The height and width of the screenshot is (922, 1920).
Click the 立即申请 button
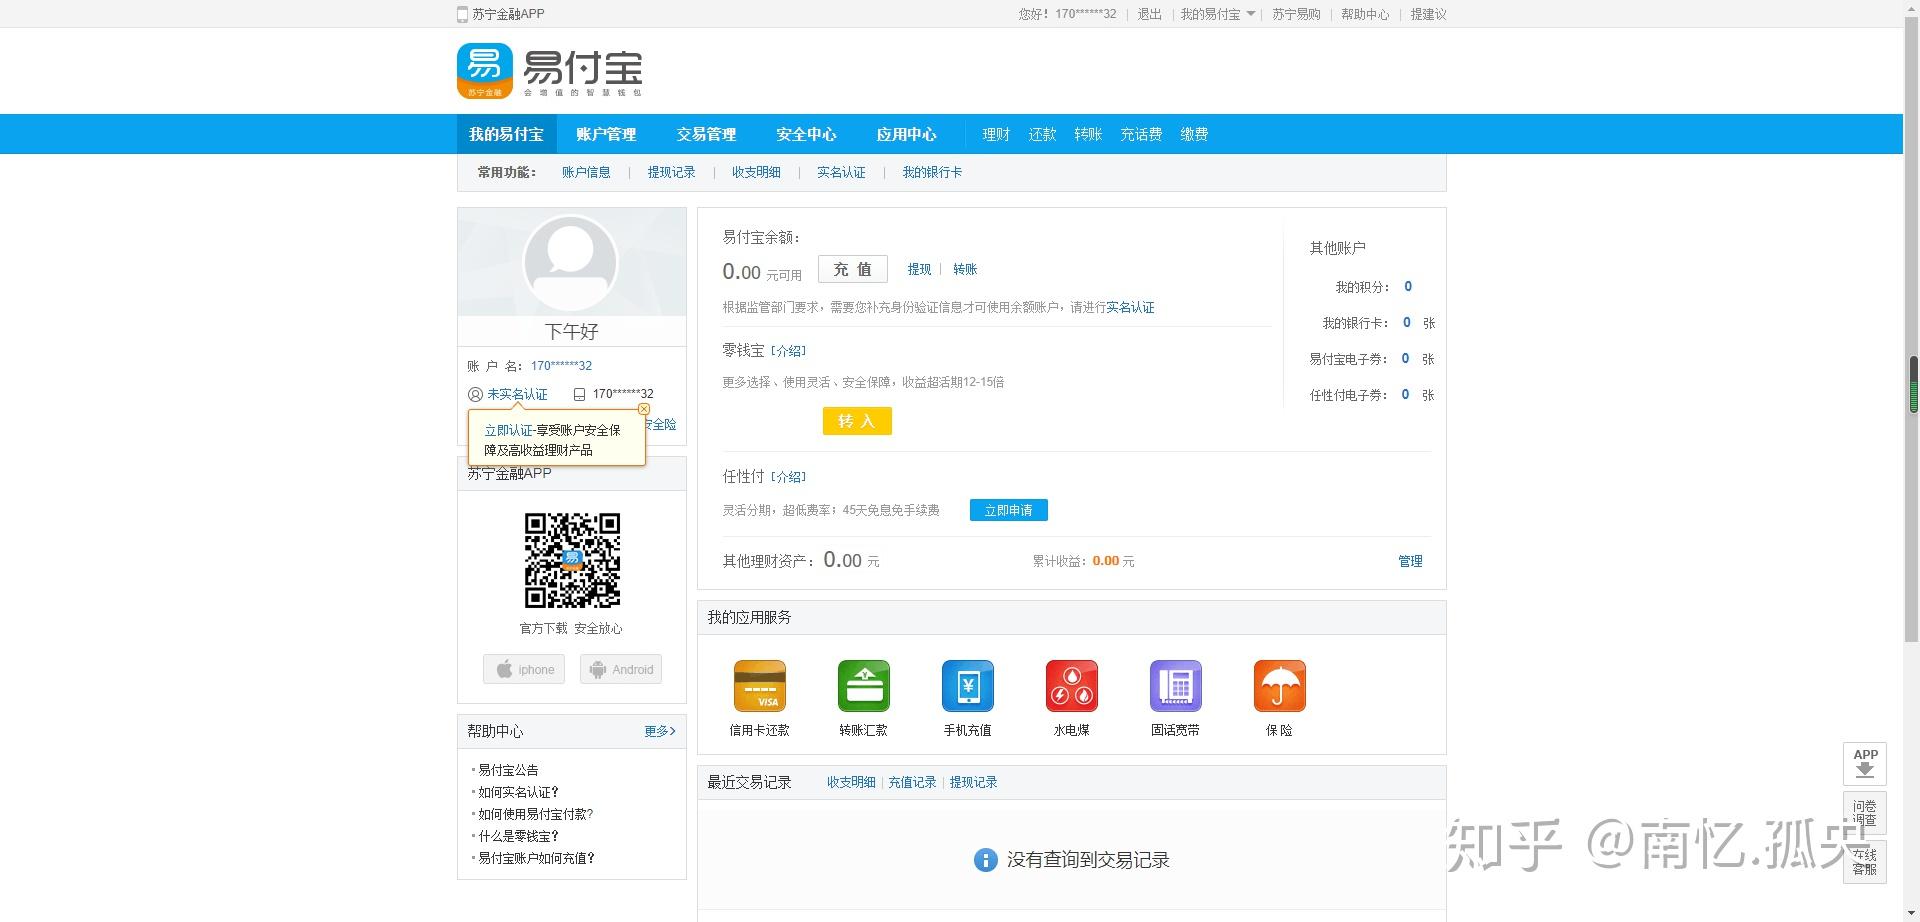click(1009, 510)
